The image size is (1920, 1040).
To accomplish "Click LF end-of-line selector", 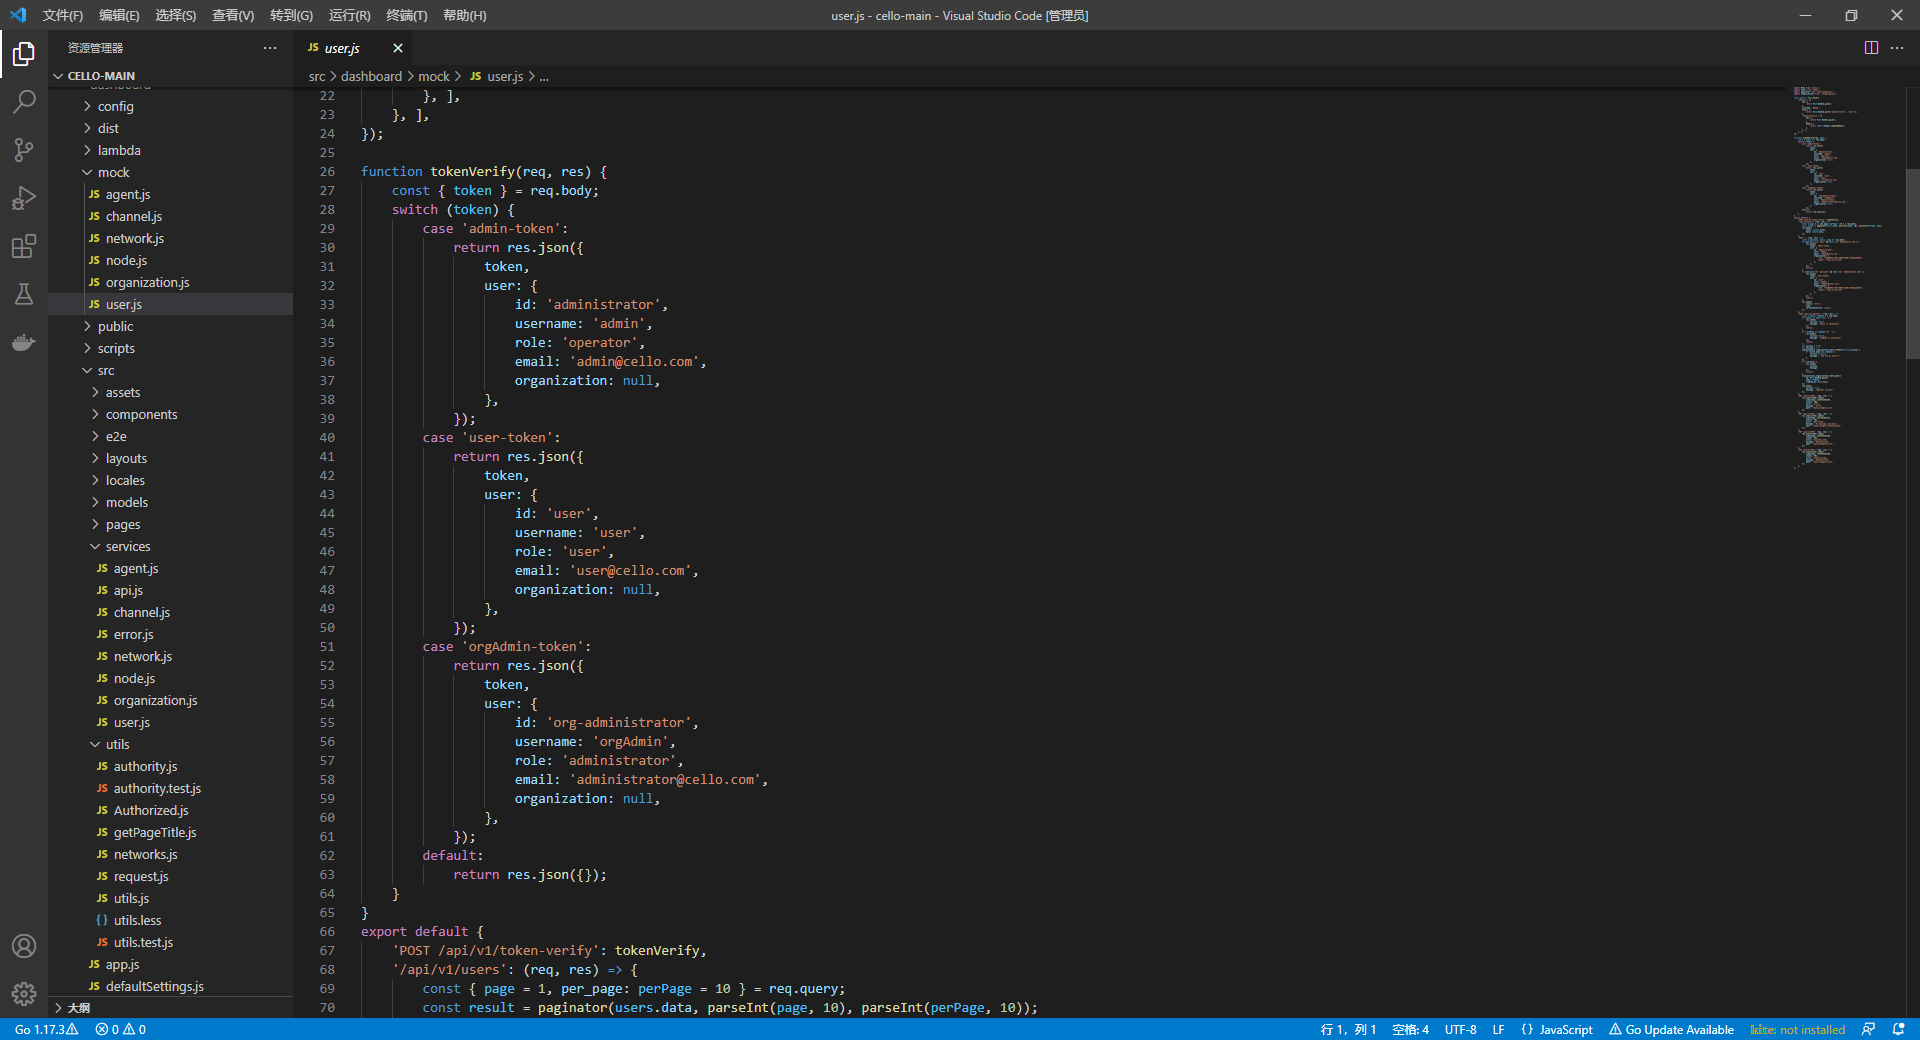I will [1498, 1029].
